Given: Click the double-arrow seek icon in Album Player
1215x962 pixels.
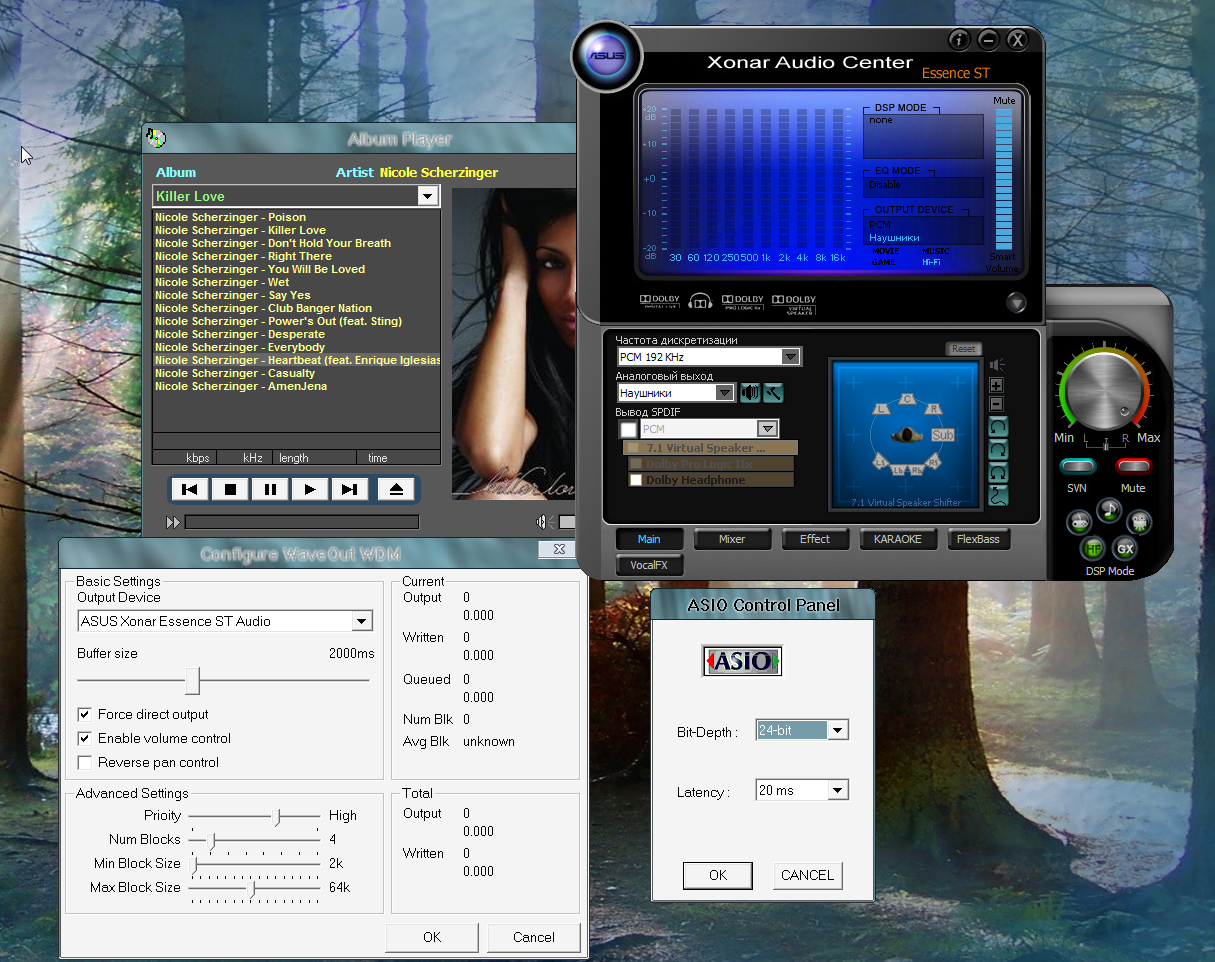Looking at the screenshot, I should point(173,522).
